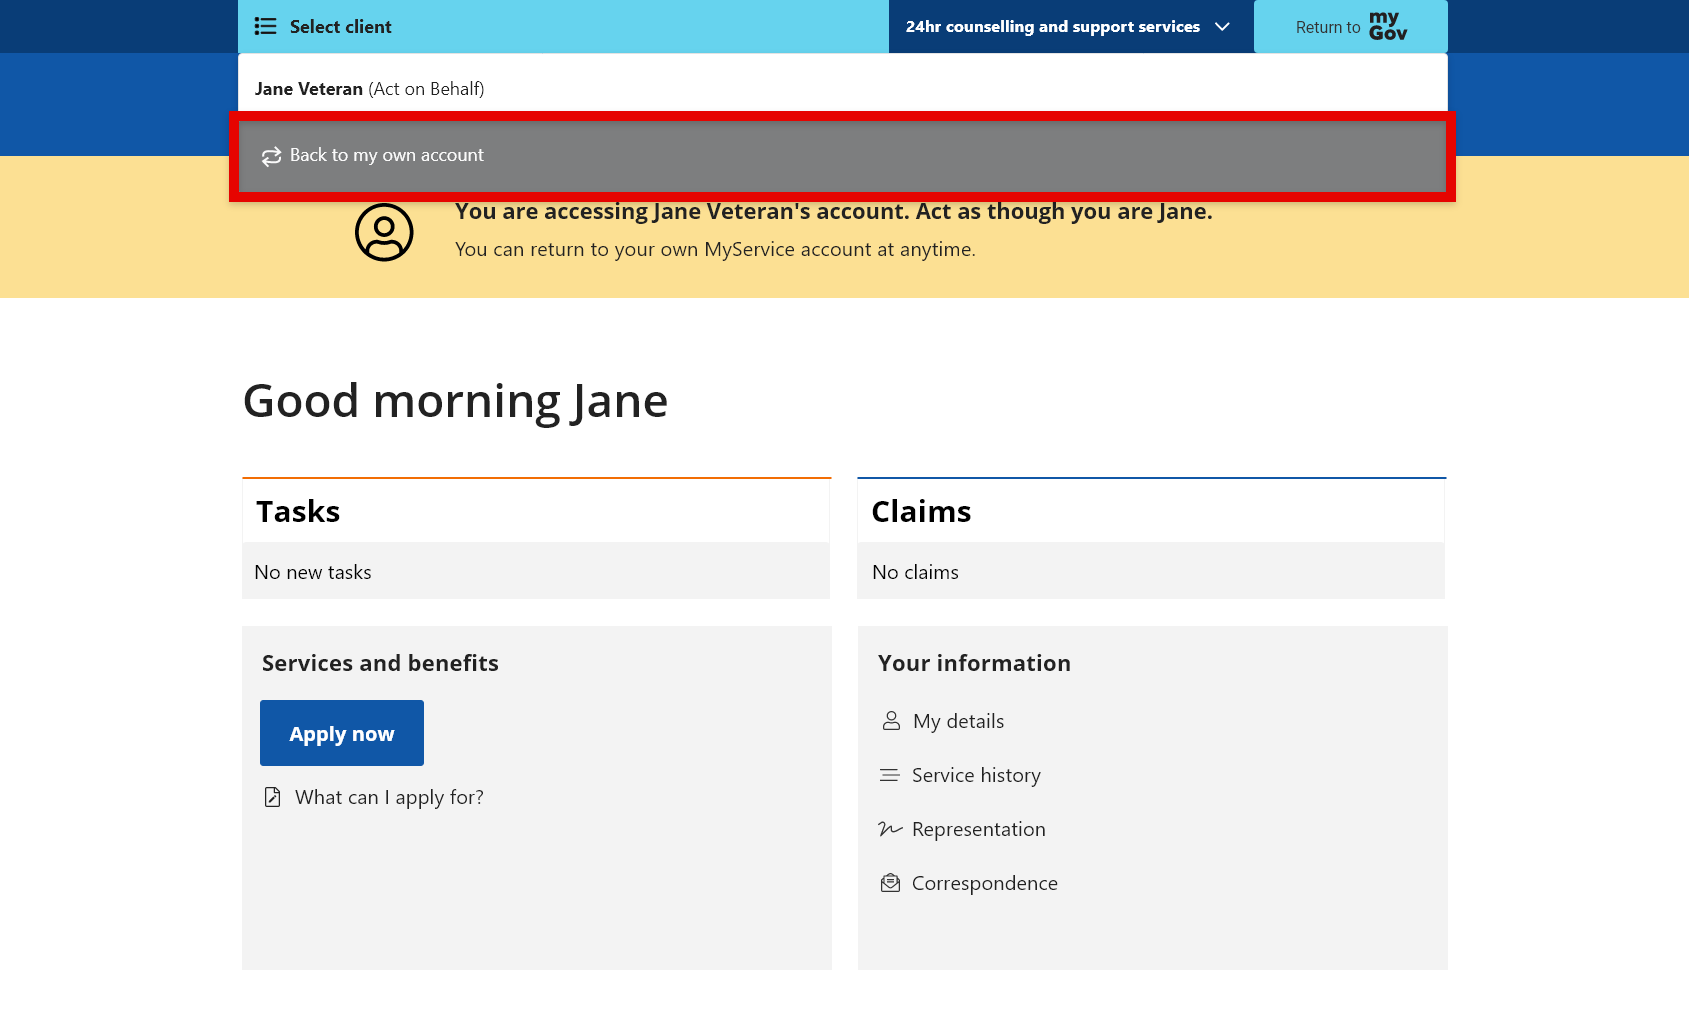The height and width of the screenshot is (1033, 1689).
Task: Choose Back to my own account
Action: point(386,155)
